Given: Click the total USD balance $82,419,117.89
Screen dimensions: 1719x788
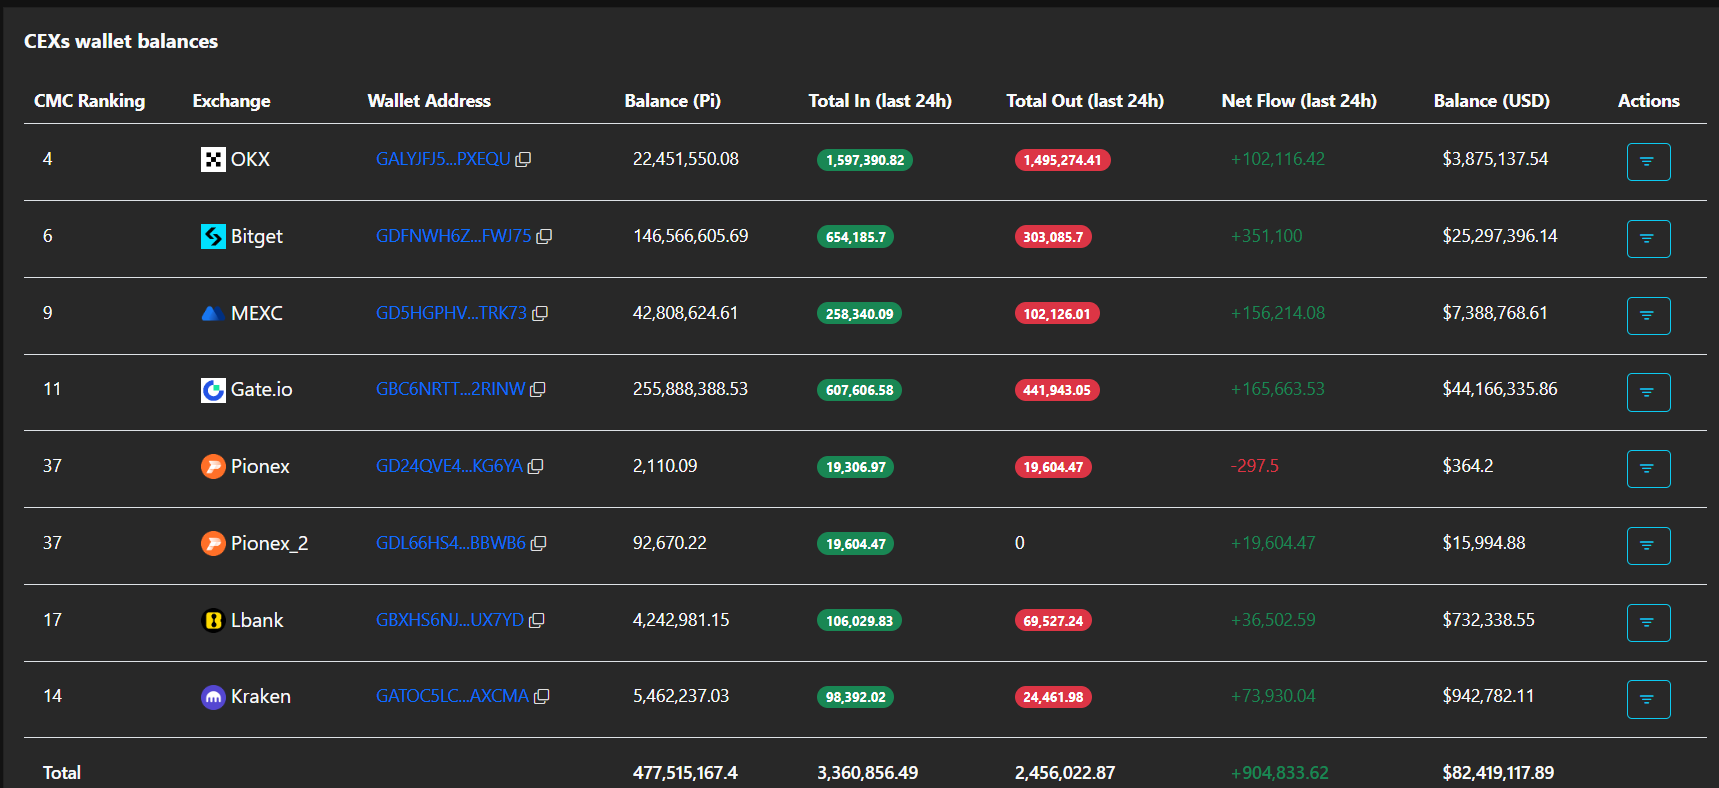Looking at the screenshot, I should (x=1498, y=773).
